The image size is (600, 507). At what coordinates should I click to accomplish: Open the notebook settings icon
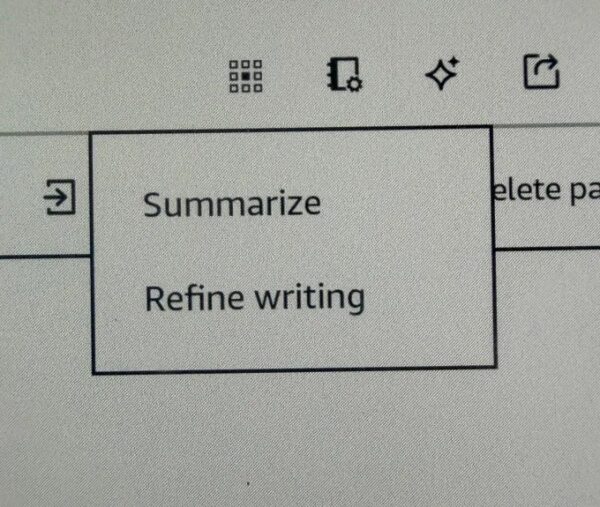pos(345,75)
